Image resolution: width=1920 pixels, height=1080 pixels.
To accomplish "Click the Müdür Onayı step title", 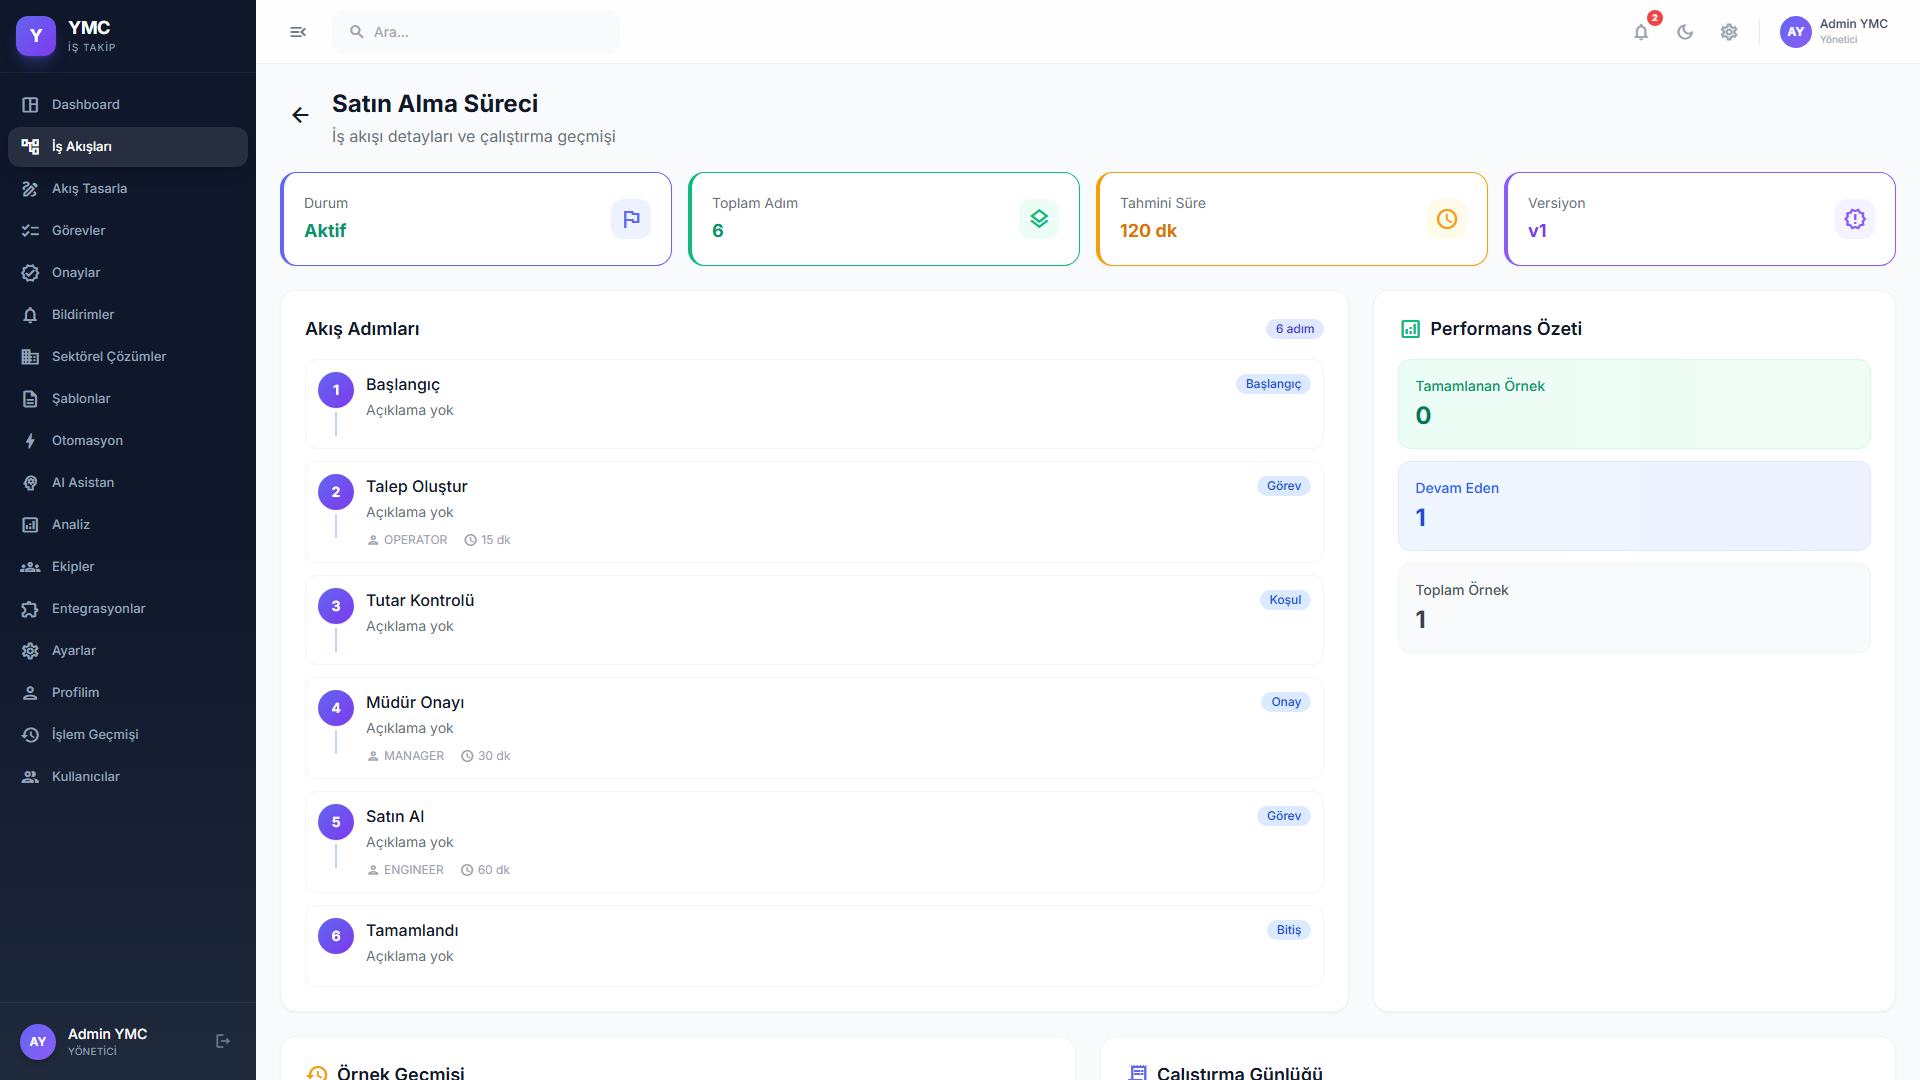I will pos(415,703).
